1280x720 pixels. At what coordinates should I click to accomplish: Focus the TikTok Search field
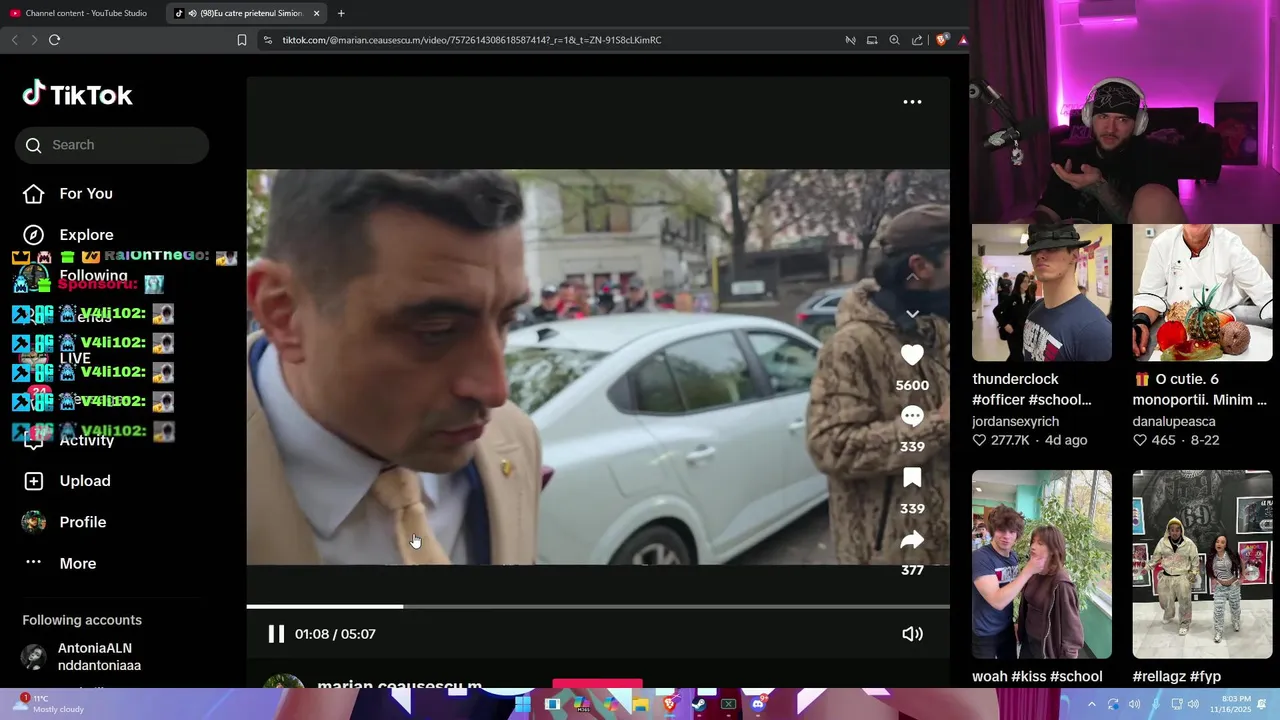coord(112,145)
